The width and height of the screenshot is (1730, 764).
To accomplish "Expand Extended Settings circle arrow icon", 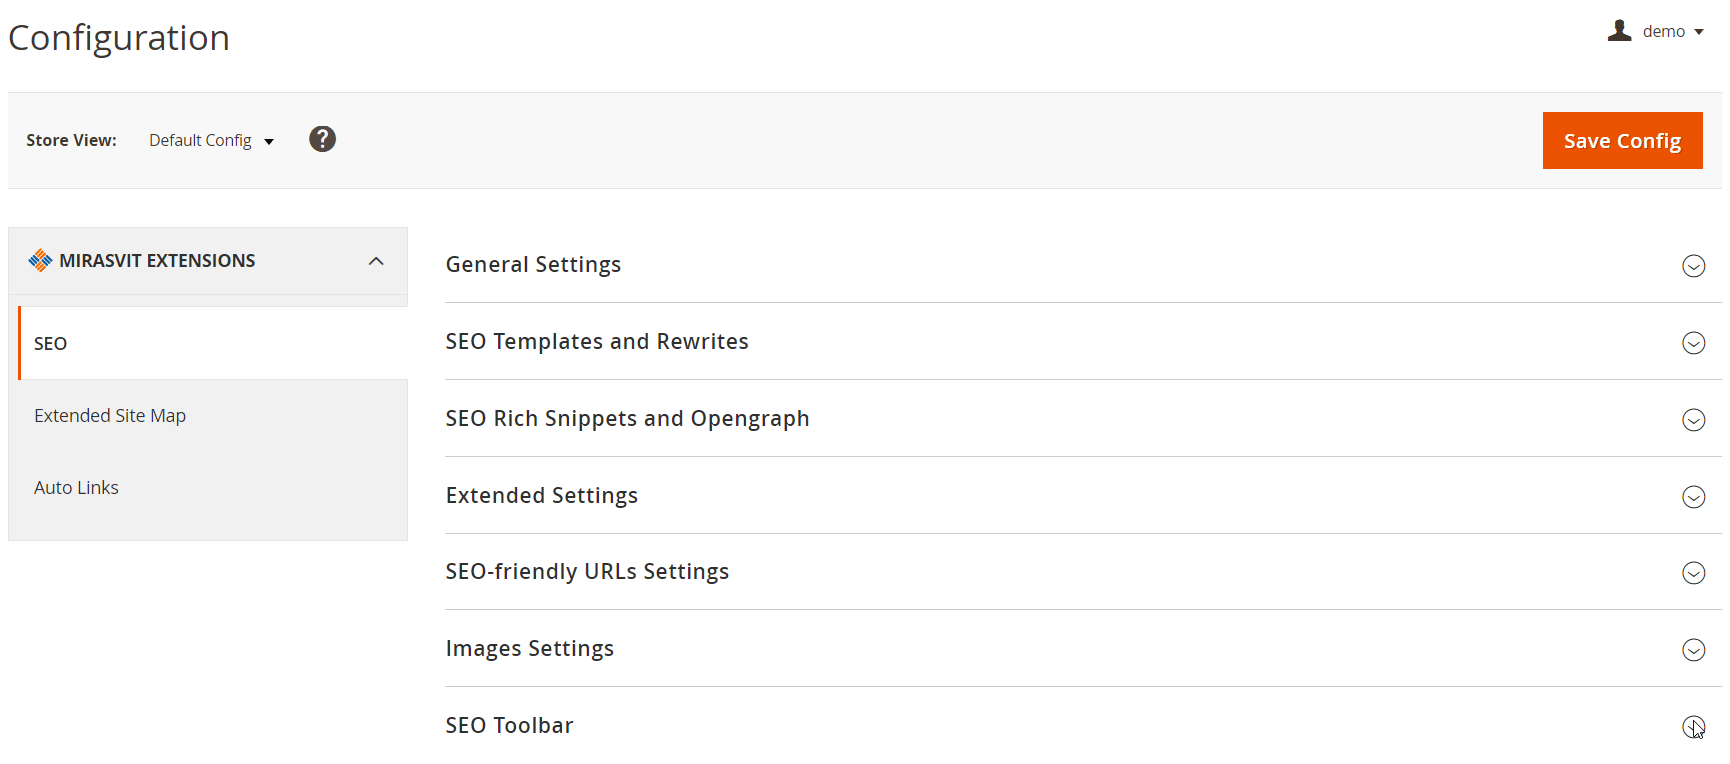I will 1693,497.
